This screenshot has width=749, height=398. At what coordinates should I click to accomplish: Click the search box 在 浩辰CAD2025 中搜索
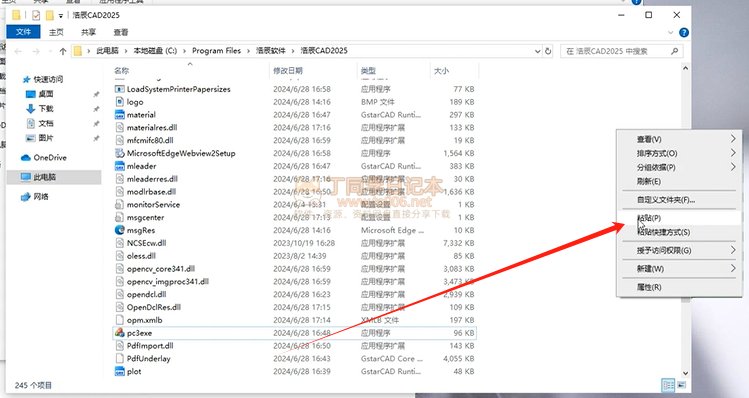tap(621, 51)
